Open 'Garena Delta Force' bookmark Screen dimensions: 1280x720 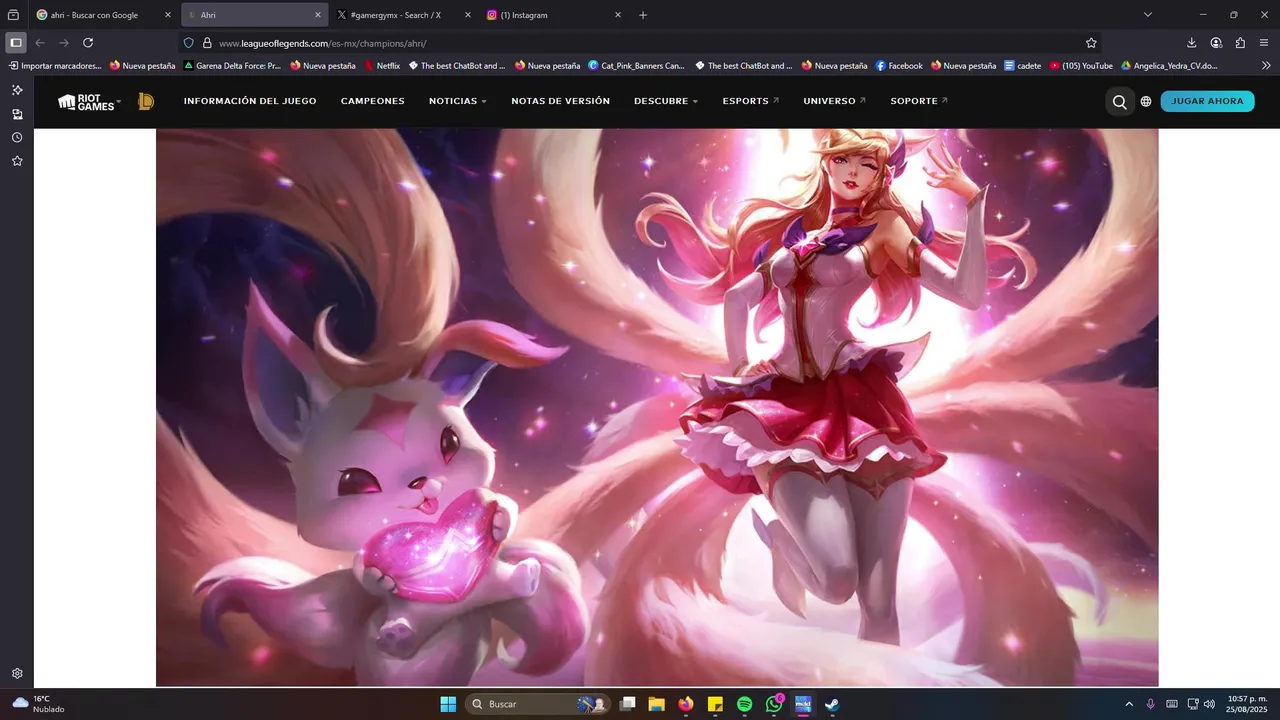[232, 66]
